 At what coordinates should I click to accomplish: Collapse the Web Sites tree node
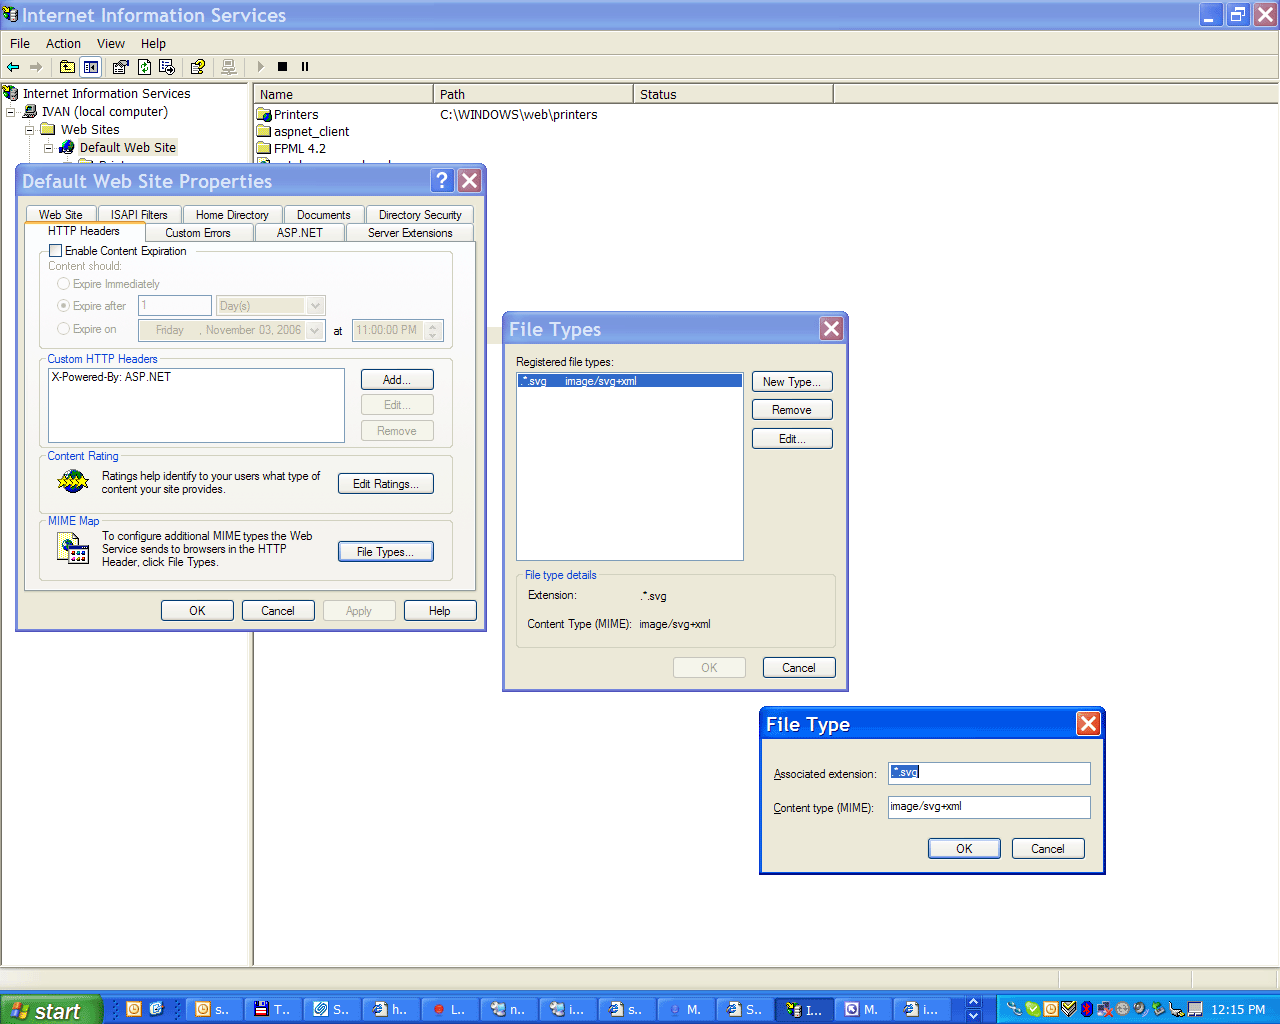coord(30,130)
